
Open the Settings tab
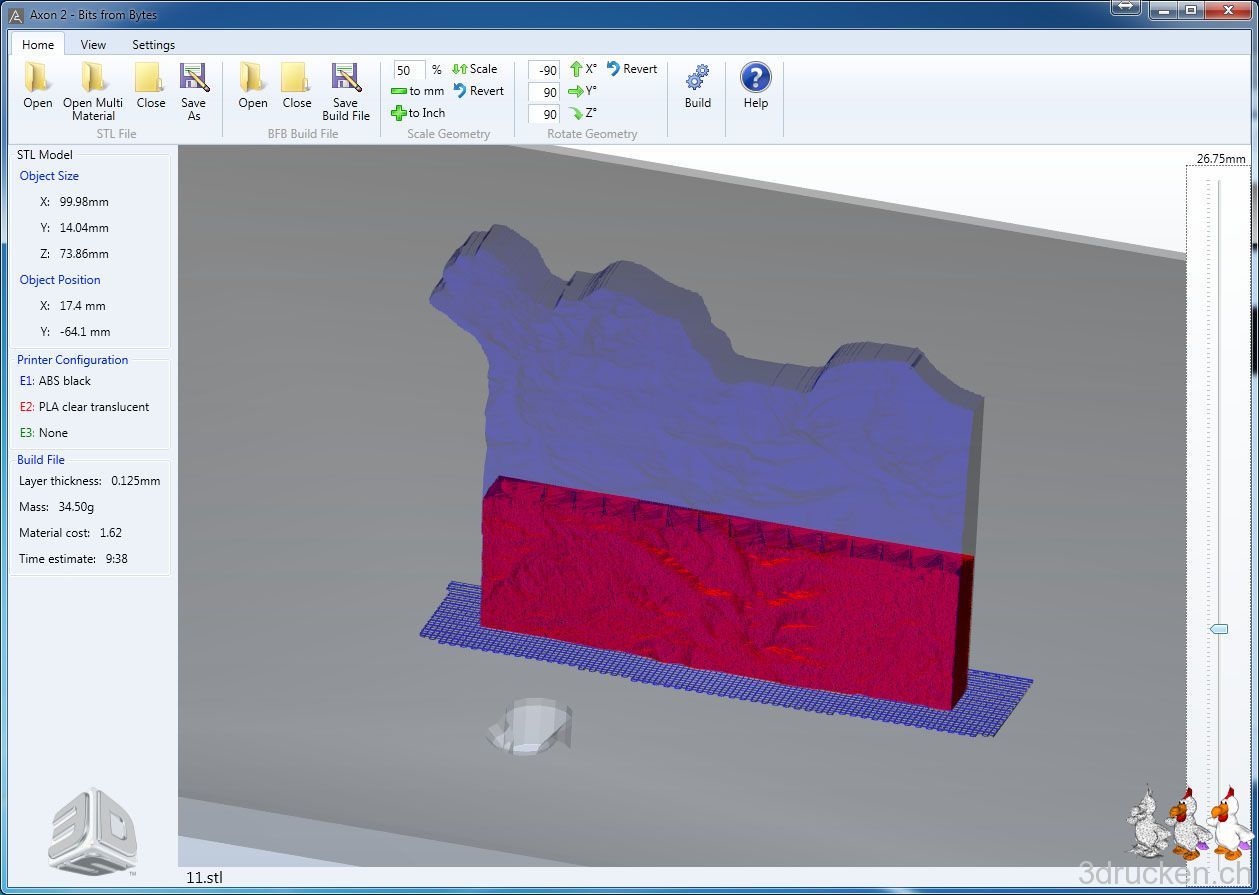pyautogui.click(x=153, y=44)
